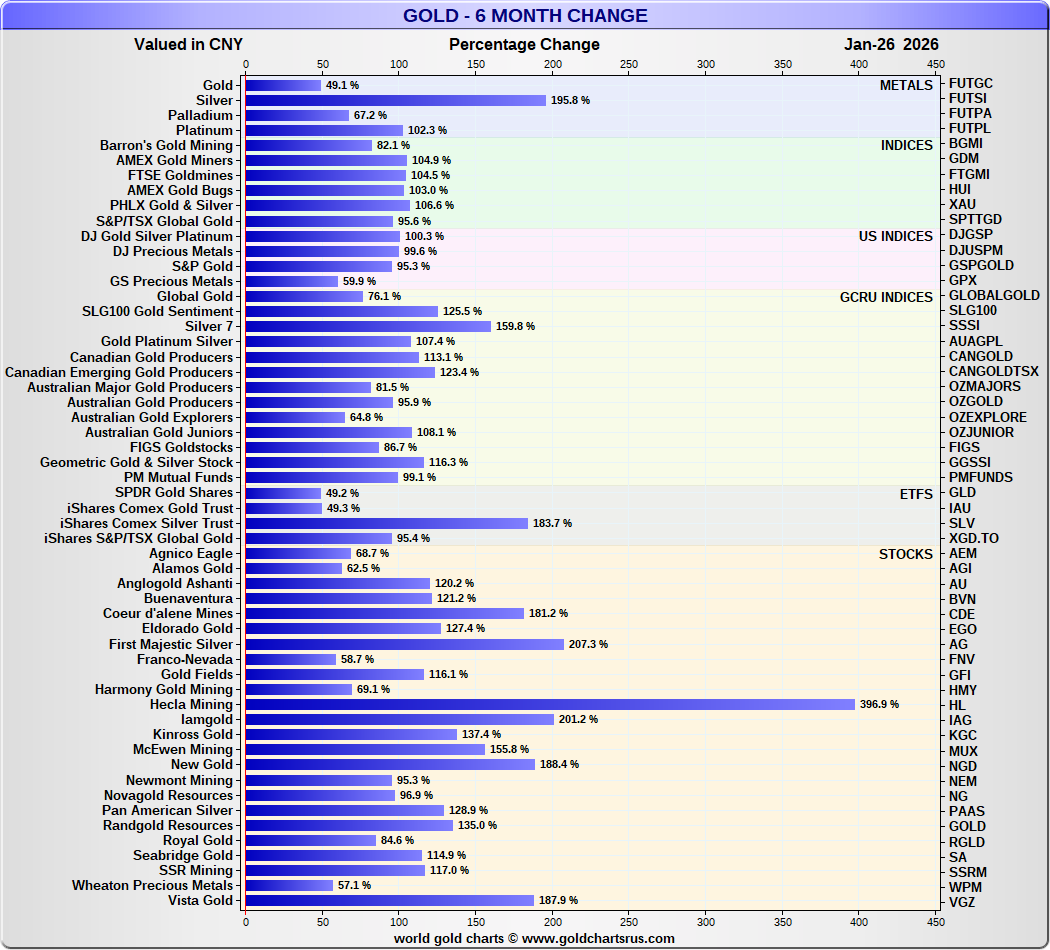Click the iShares Comex Silver Trust bar
1050x950 pixels.
386,523
